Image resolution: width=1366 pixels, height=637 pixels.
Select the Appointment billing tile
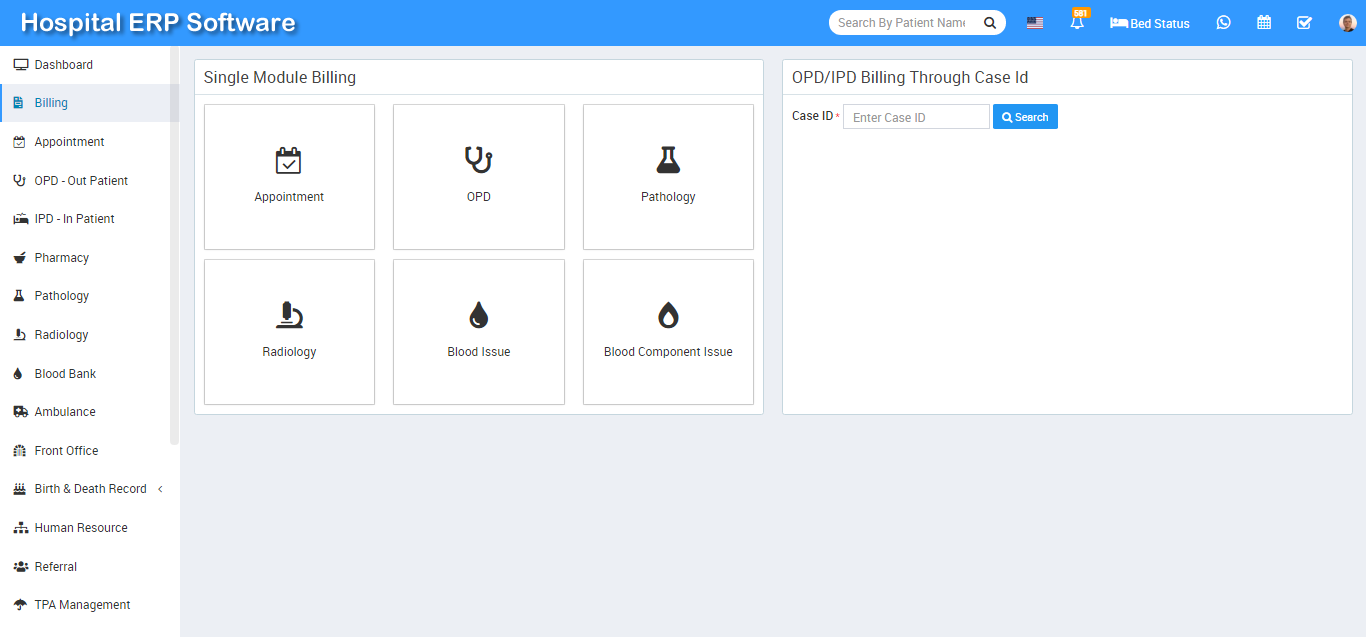289,177
